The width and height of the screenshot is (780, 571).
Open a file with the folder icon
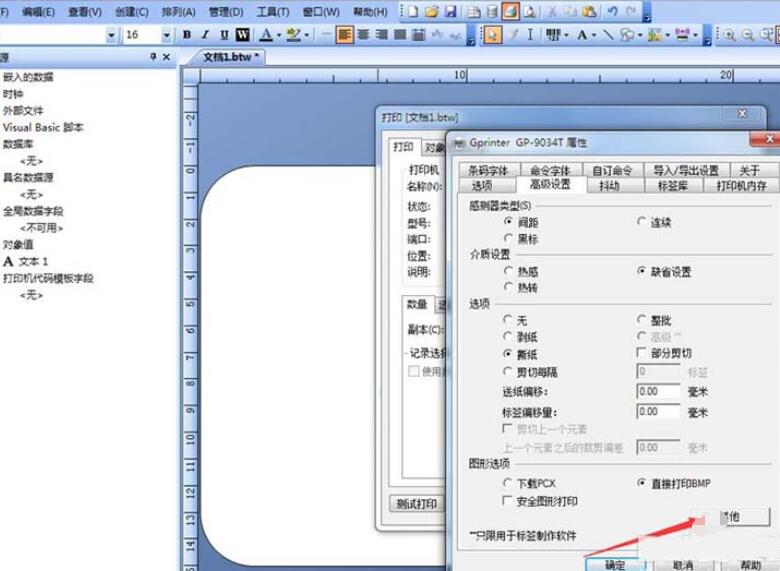431,11
